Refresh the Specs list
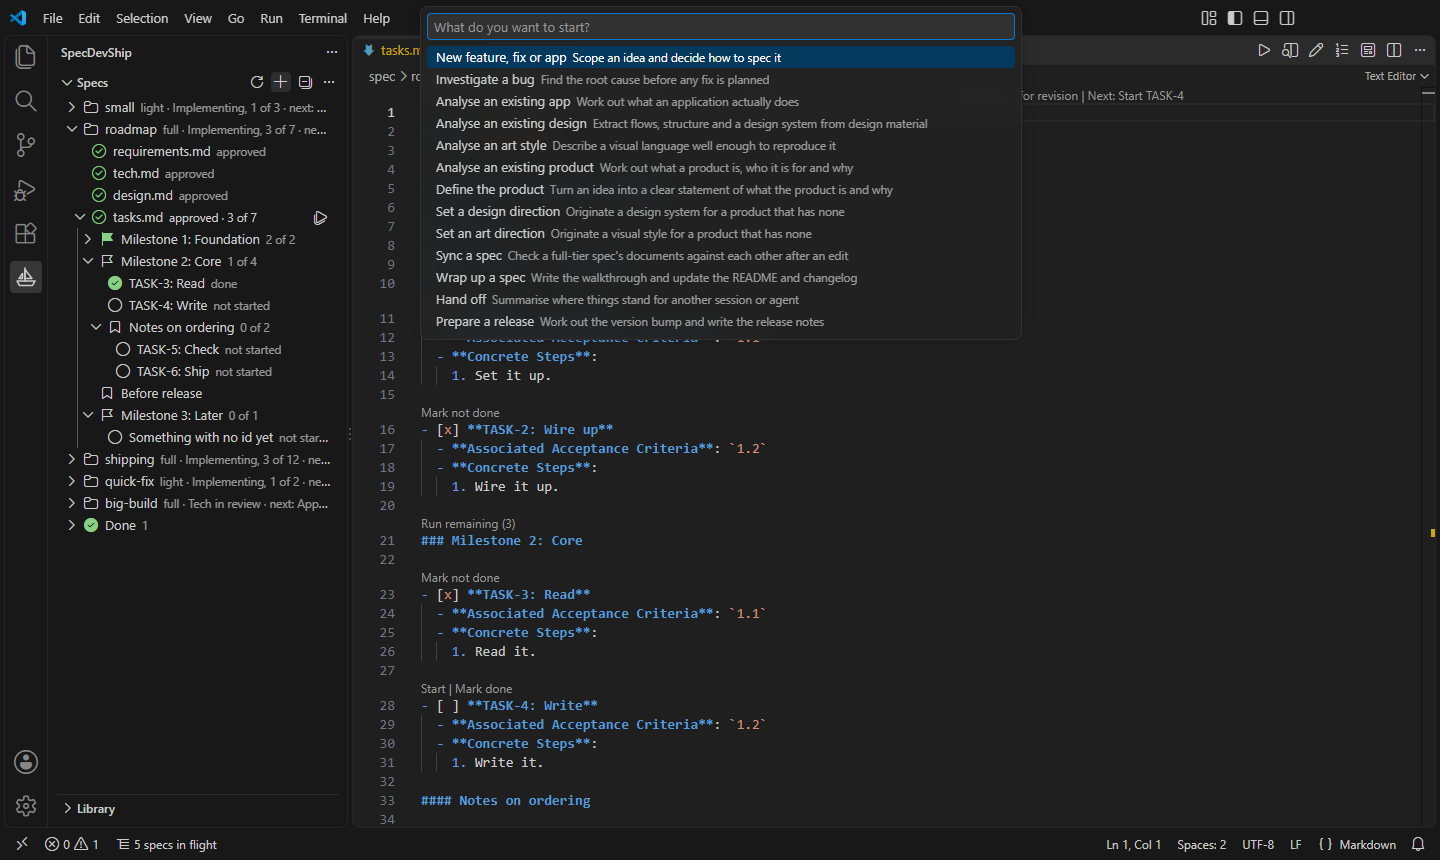The width and height of the screenshot is (1440, 860). coord(257,82)
